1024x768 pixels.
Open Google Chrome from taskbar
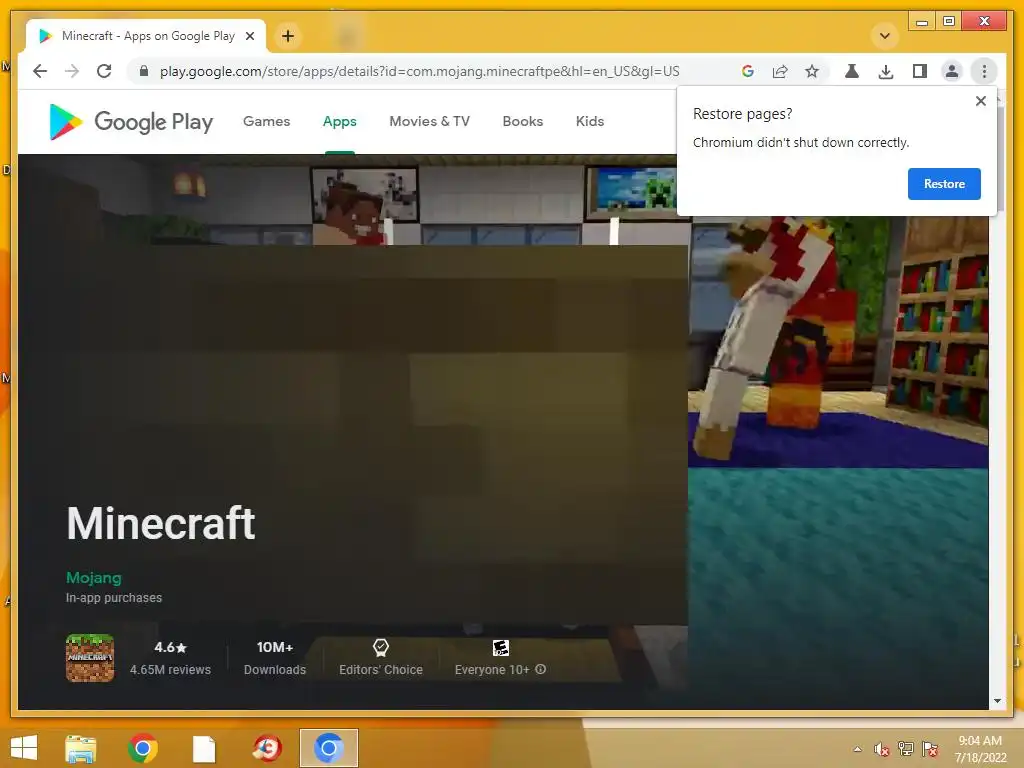142,748
